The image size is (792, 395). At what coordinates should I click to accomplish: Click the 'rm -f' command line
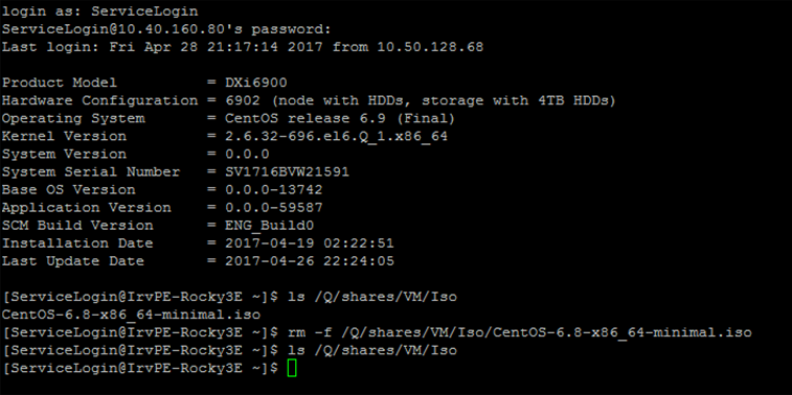tap(519, 332)
